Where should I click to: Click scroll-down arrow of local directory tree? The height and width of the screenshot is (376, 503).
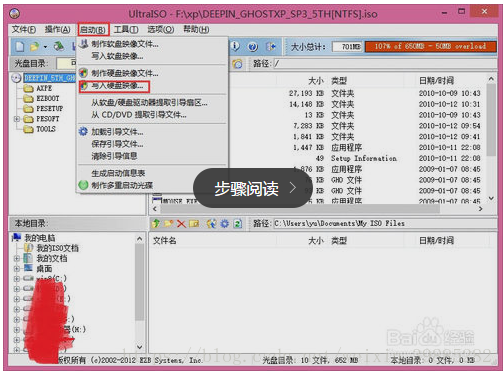[x=140, y=347]
